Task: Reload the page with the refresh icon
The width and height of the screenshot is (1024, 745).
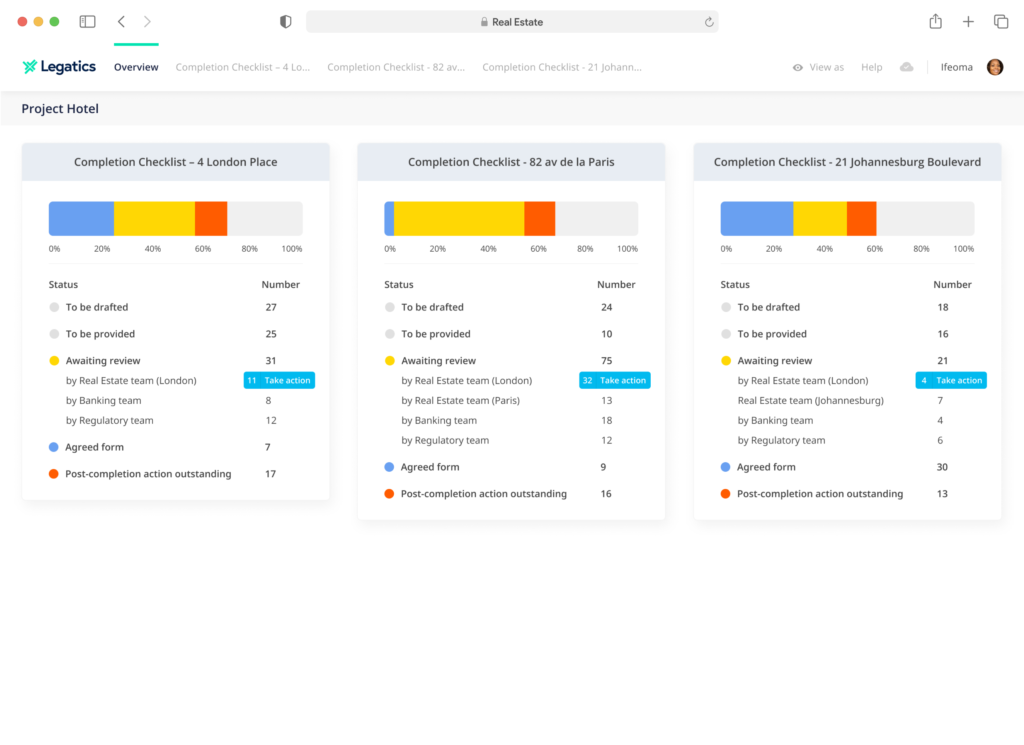Action: [x=709, y=22]
